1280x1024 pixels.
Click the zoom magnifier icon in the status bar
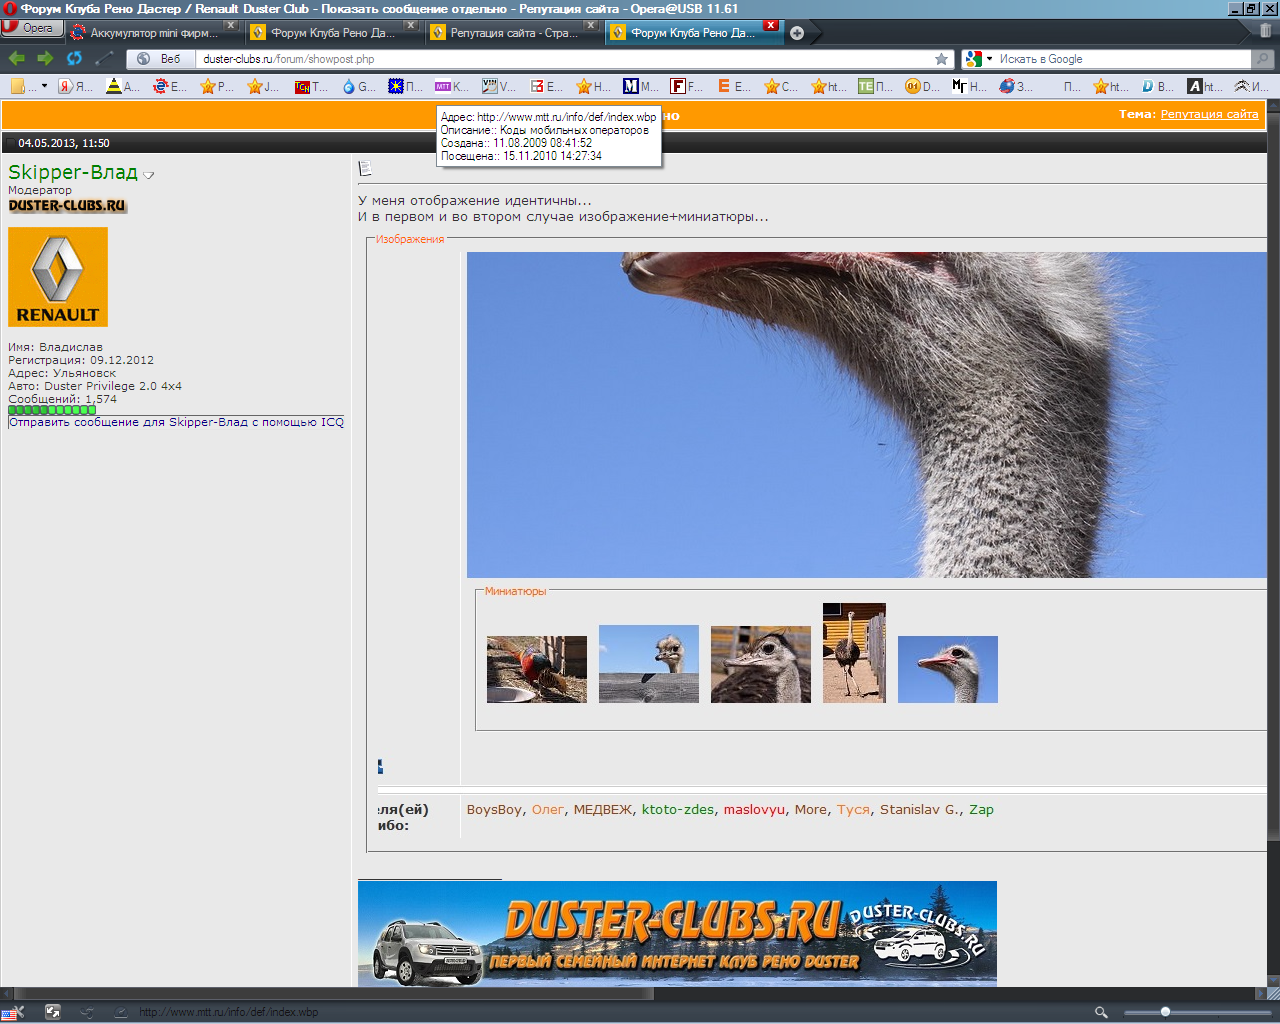click(x=1101, y=1012)
